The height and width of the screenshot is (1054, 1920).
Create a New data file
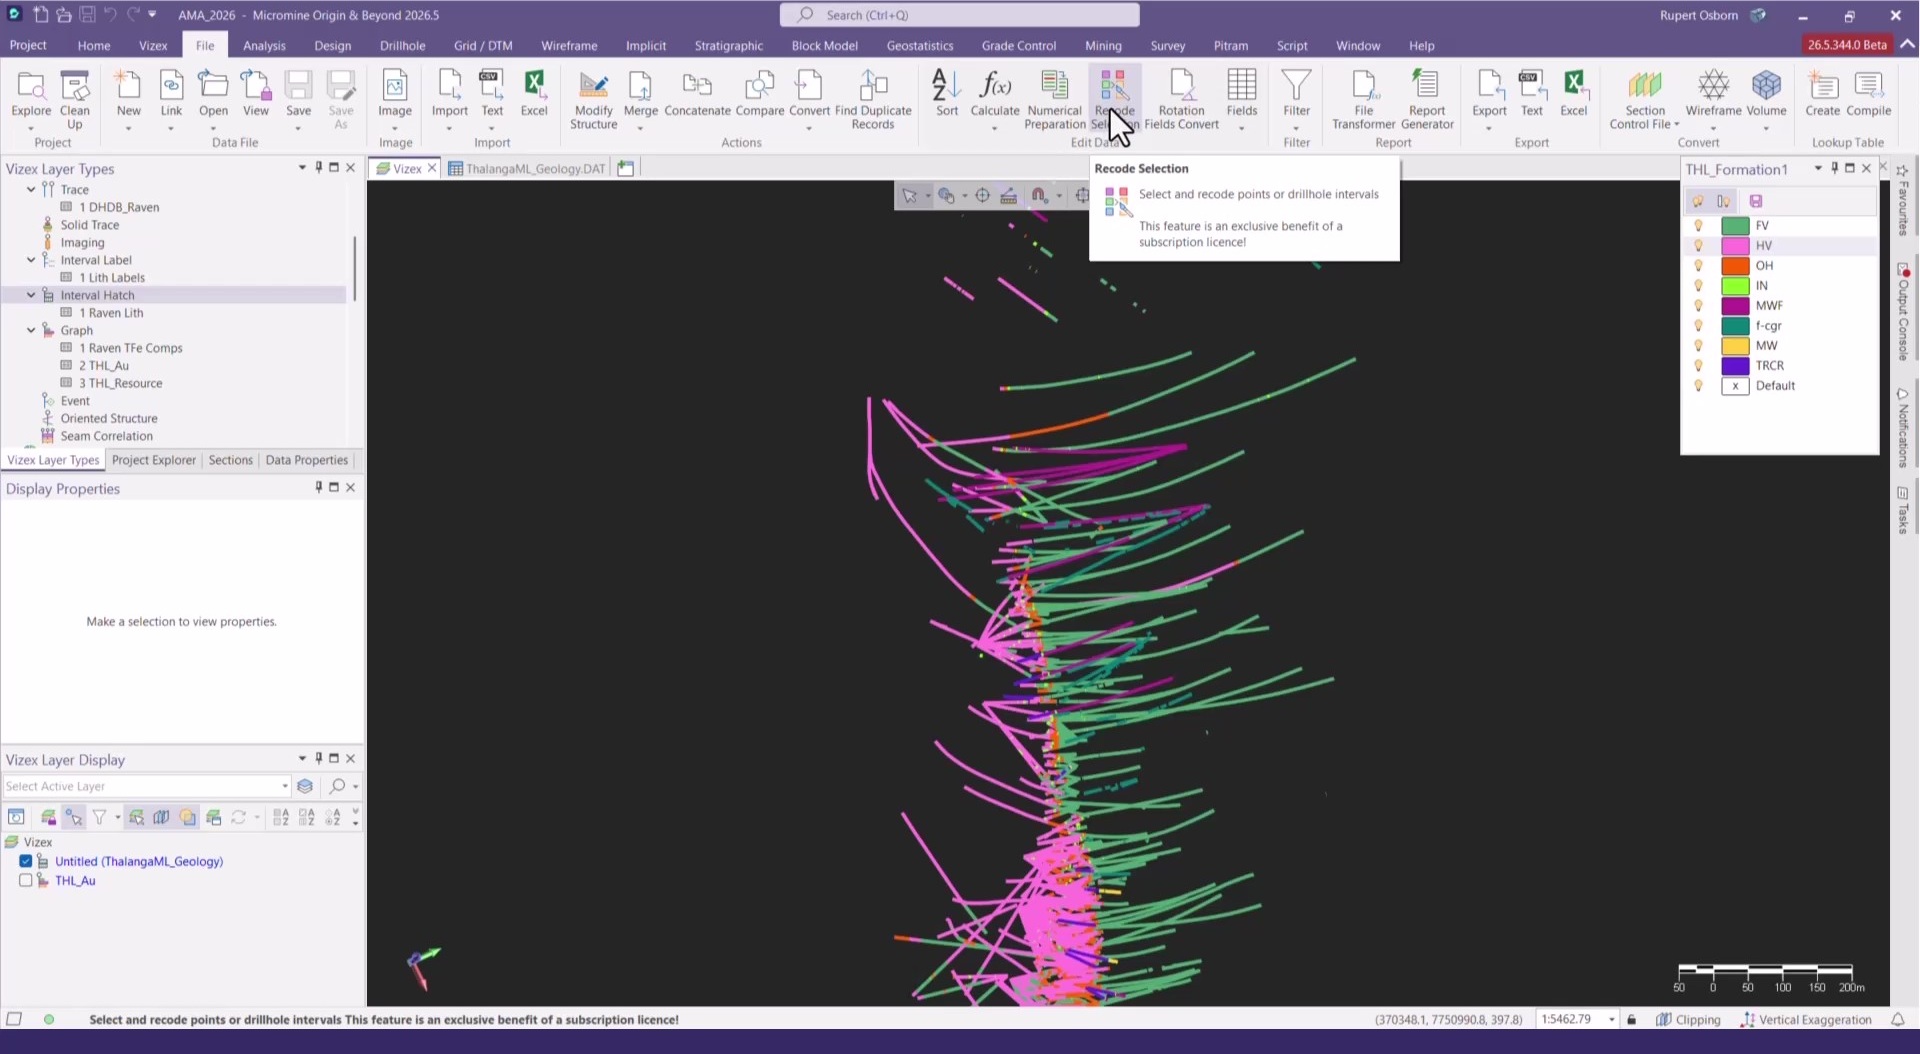click(129, 98)
